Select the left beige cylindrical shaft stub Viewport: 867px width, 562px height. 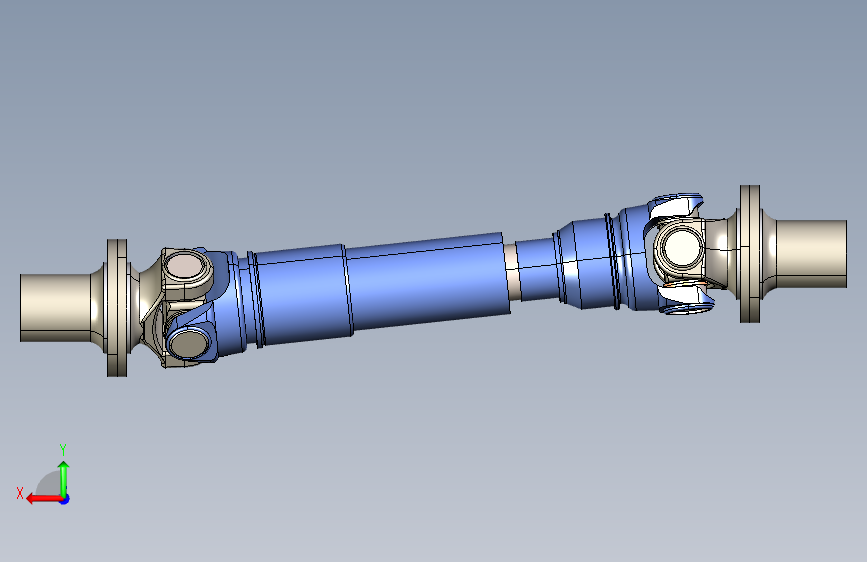(55, 308)
